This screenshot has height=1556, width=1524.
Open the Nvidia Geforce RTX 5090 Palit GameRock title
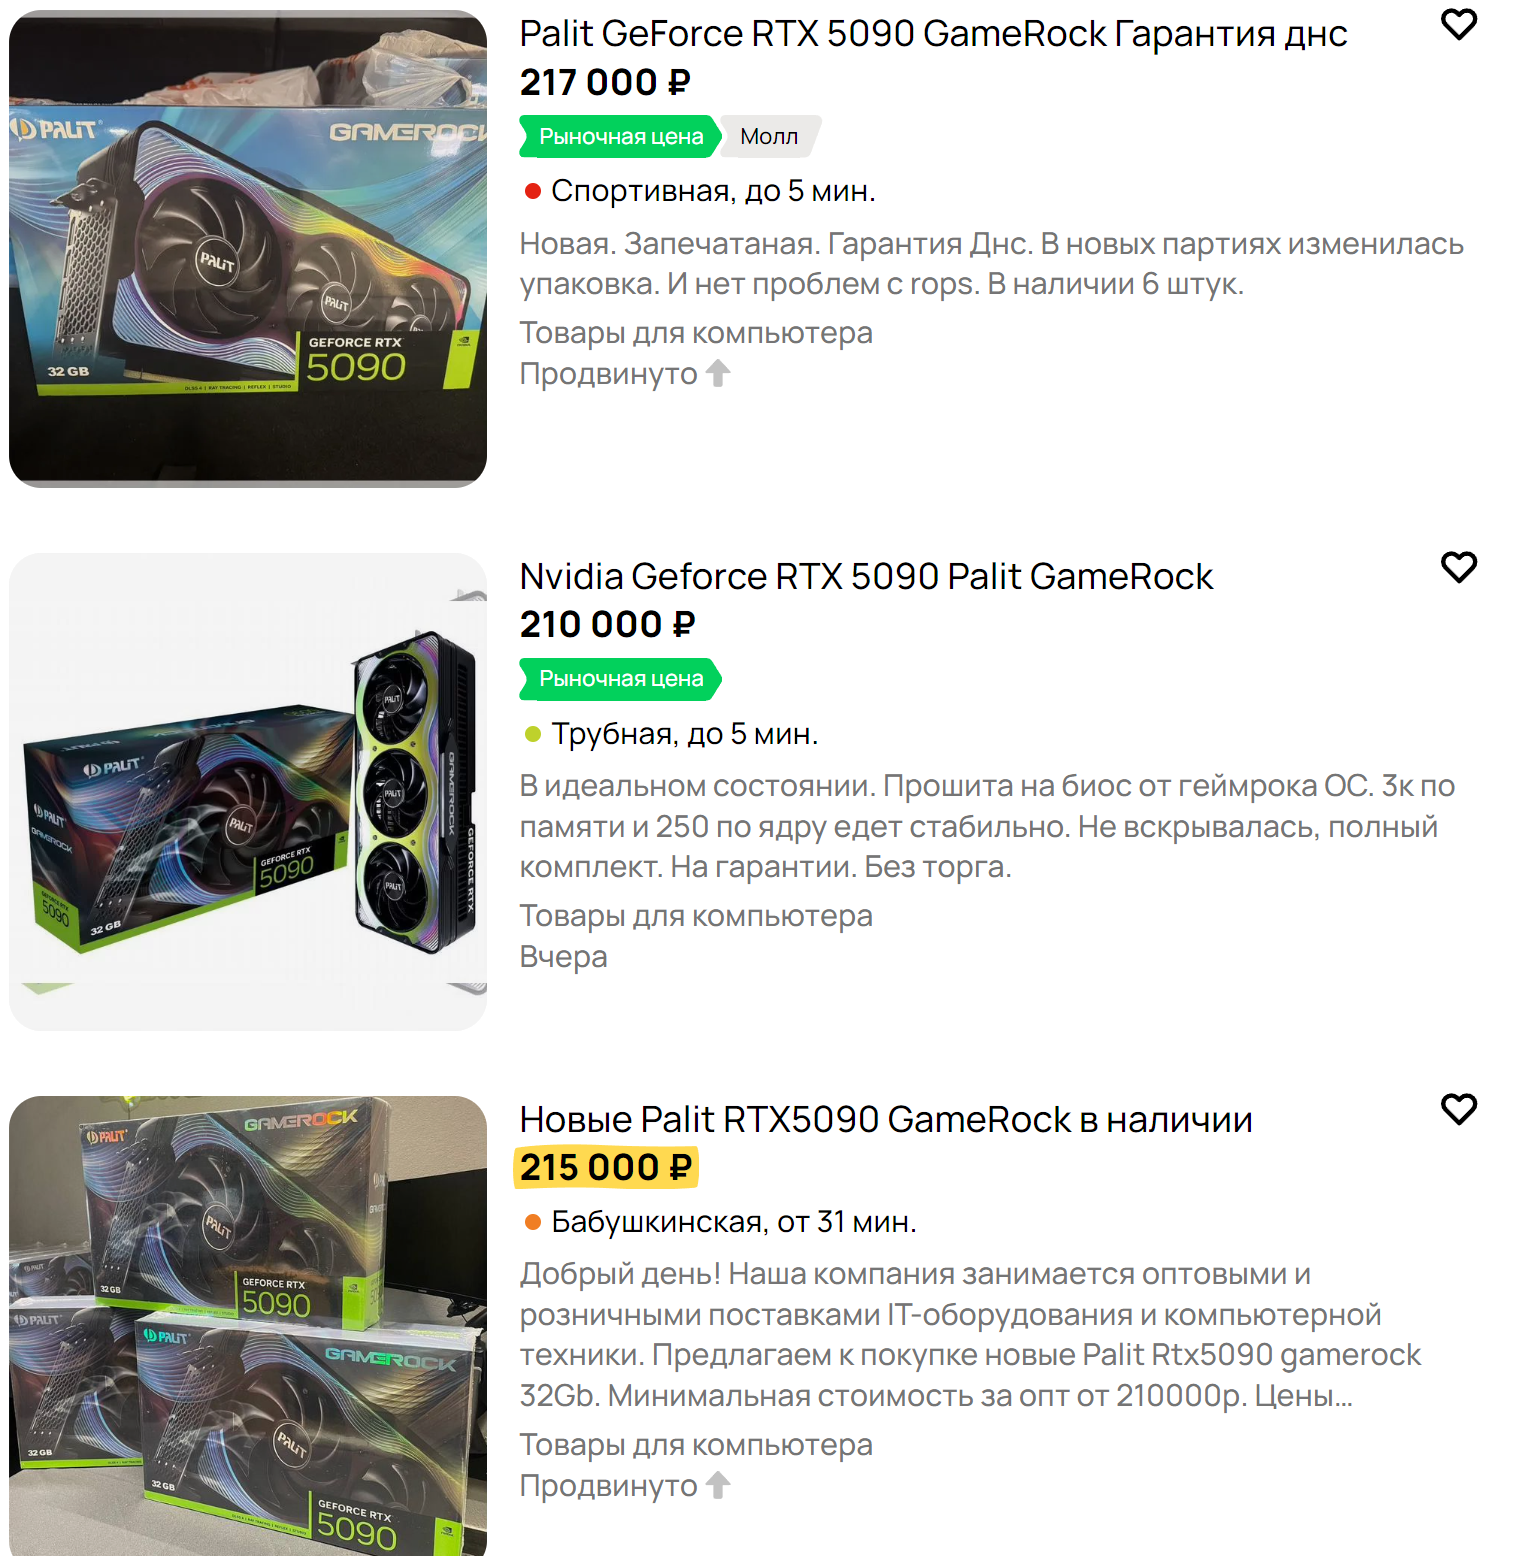866,577
